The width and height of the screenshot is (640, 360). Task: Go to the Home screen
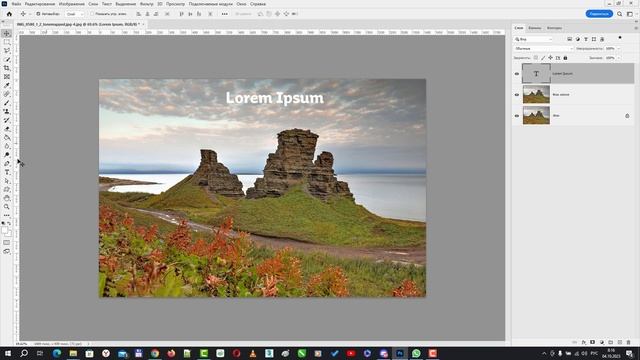[9, 14]
